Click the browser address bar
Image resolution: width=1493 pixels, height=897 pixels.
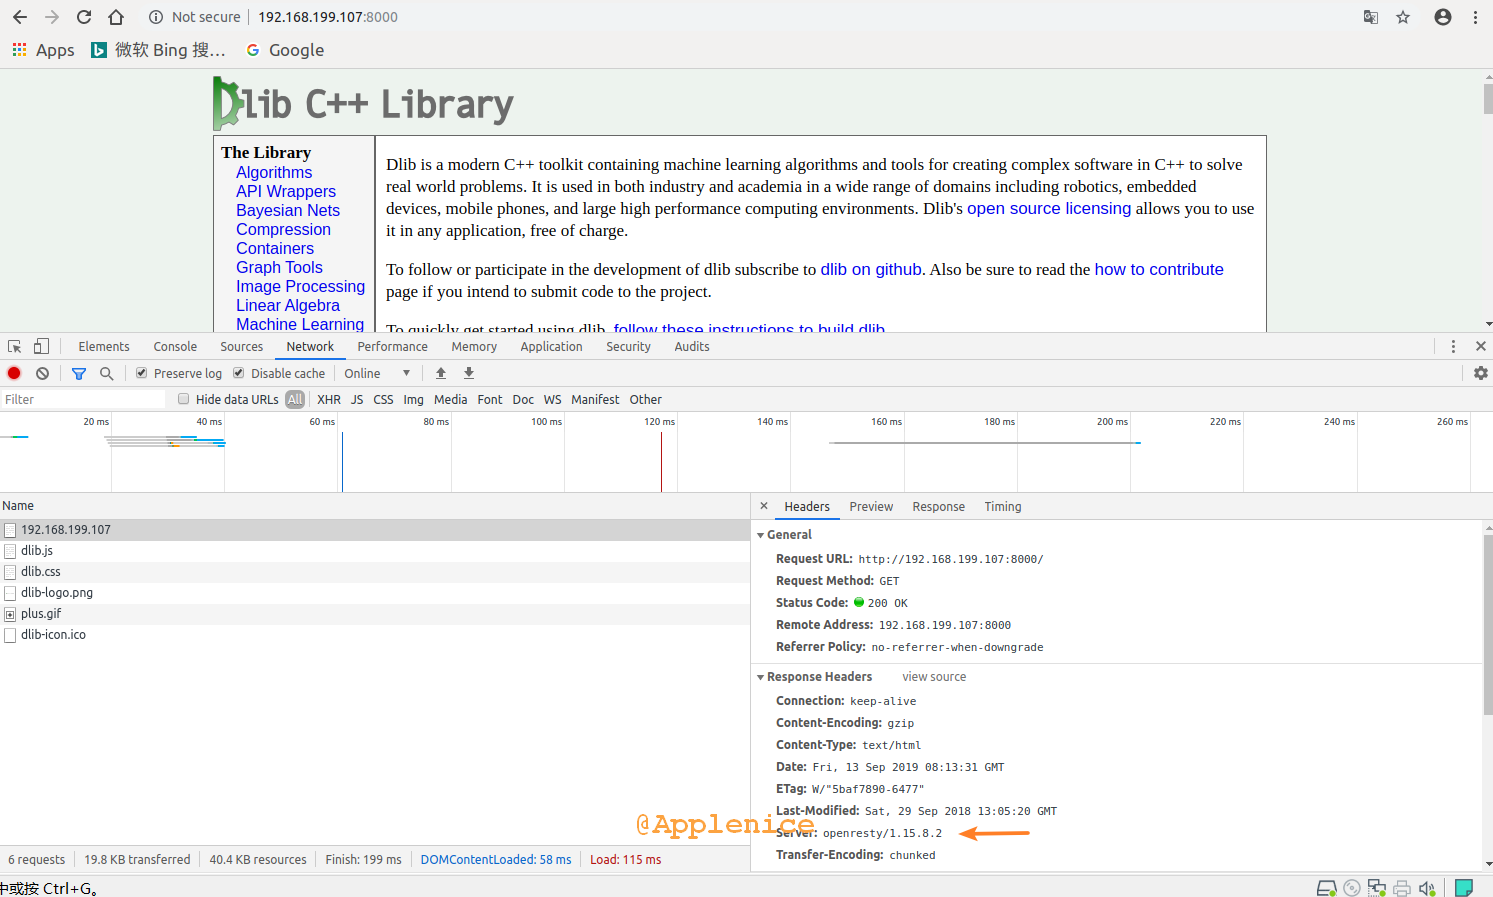click(x=750, y=17)
